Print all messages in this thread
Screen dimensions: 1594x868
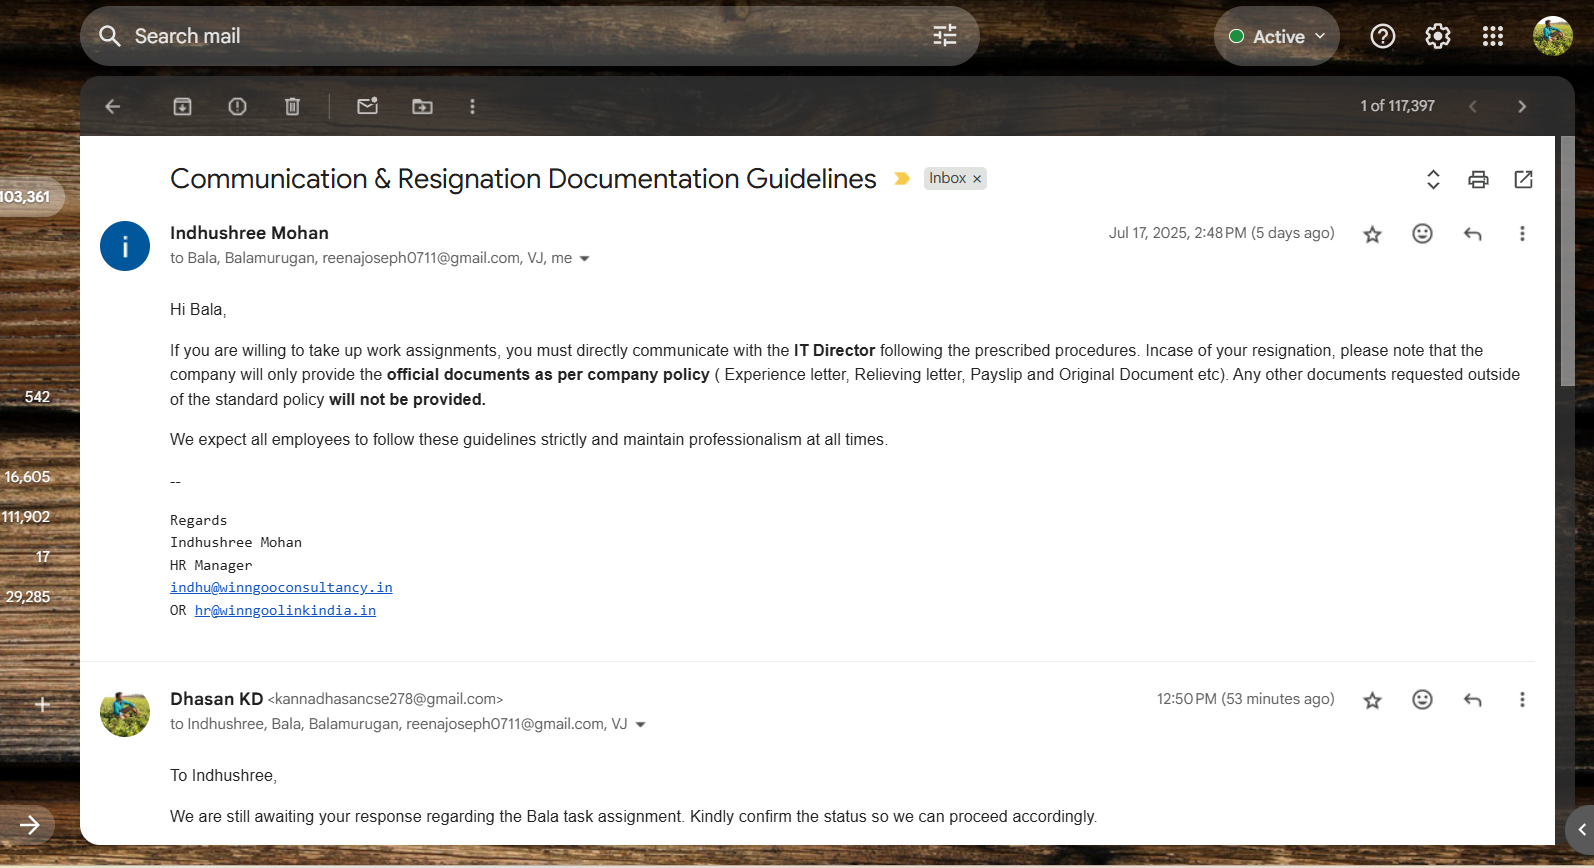pos(1478,179)
